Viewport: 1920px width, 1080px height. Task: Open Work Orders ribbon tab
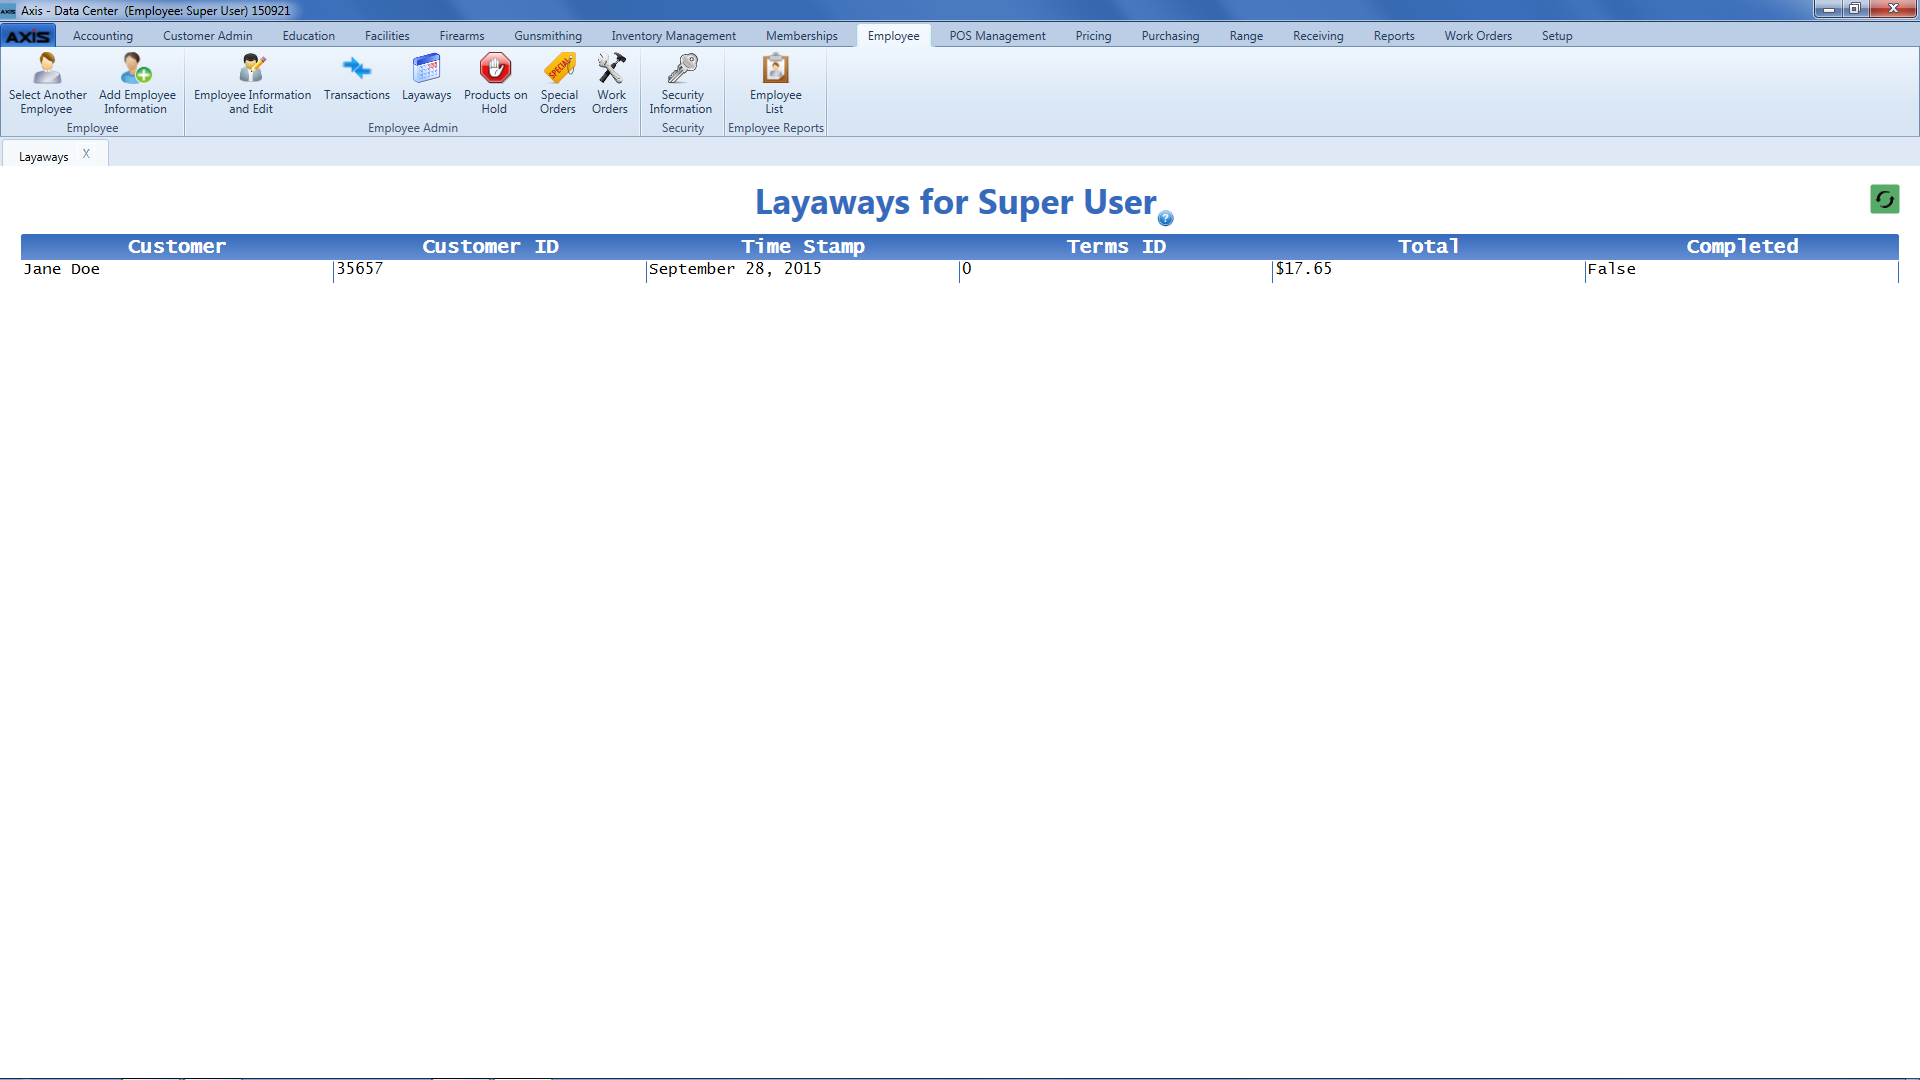[x=1478, y=36]
